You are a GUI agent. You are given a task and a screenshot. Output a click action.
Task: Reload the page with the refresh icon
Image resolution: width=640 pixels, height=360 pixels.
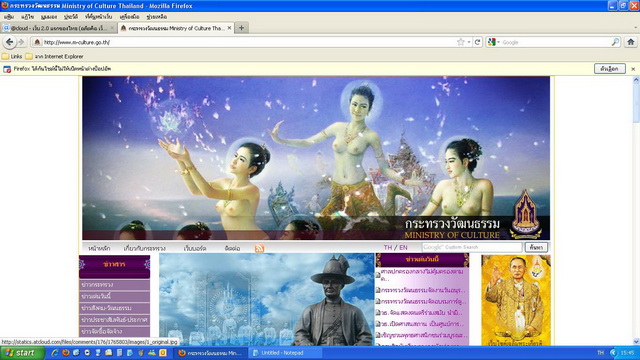[477, 42]
